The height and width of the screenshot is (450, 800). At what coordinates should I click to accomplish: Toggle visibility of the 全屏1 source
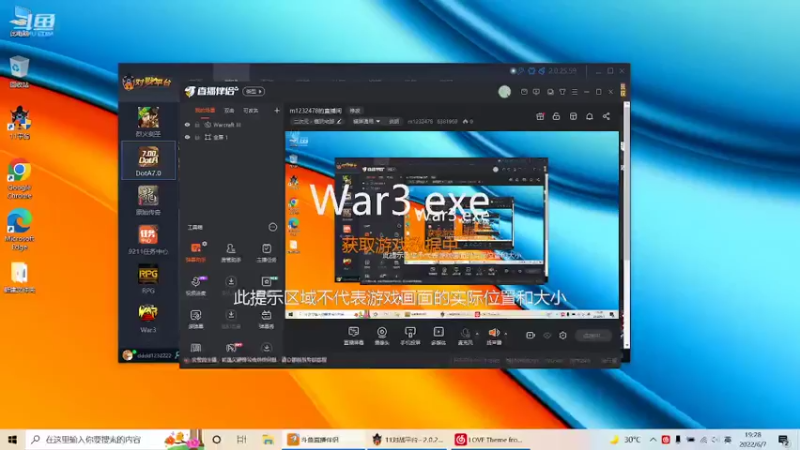tap(187, 137)
